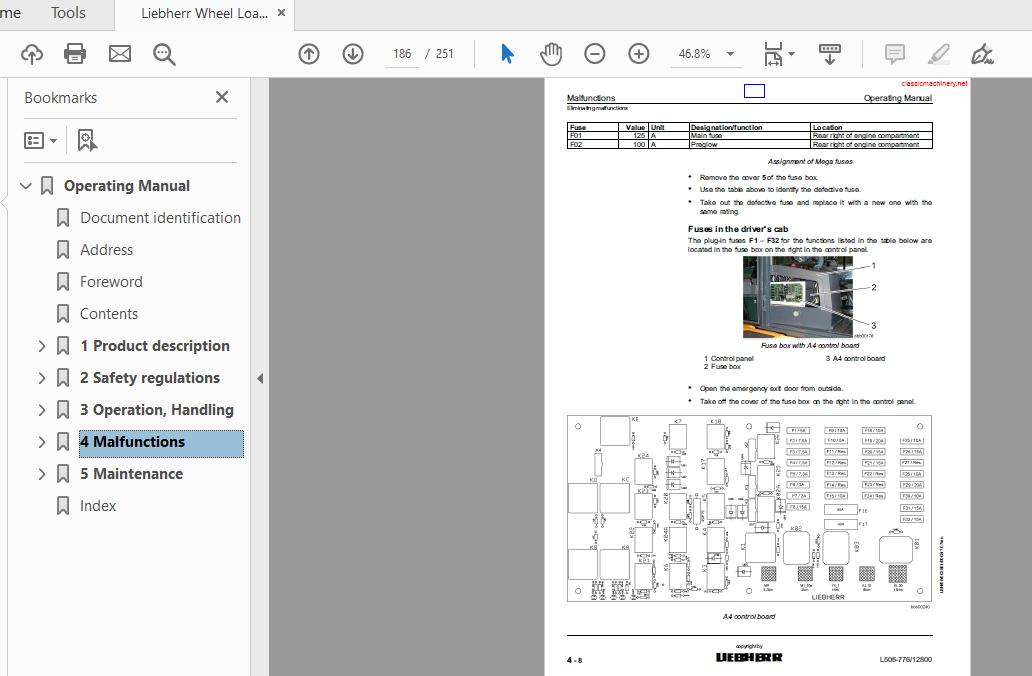The image size is (1032, 676).
Task: Select the Liebherr Wheel Loader document tab
Action: pyautogui.click(x=203, y=15)
